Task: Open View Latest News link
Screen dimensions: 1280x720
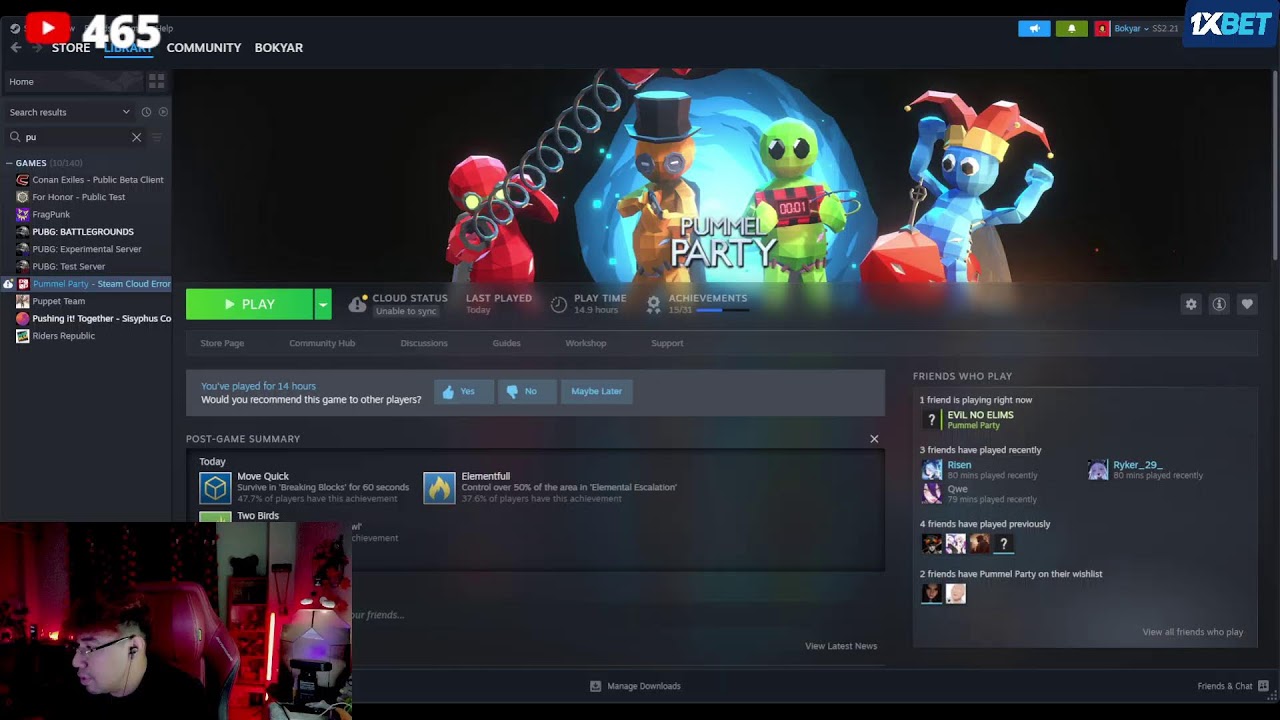Action: (841, 646)
